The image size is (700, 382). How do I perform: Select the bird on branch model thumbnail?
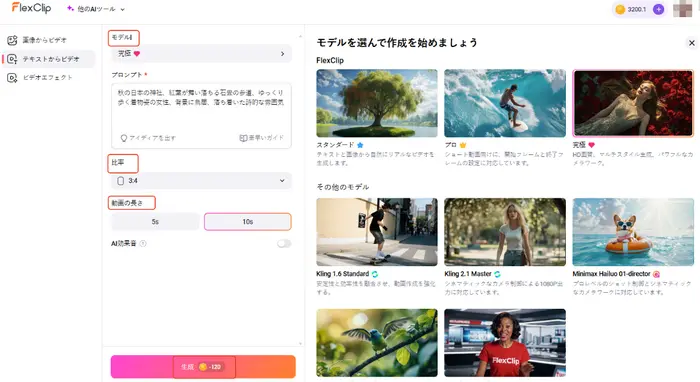pyautogui.click(x=377, y=343)
